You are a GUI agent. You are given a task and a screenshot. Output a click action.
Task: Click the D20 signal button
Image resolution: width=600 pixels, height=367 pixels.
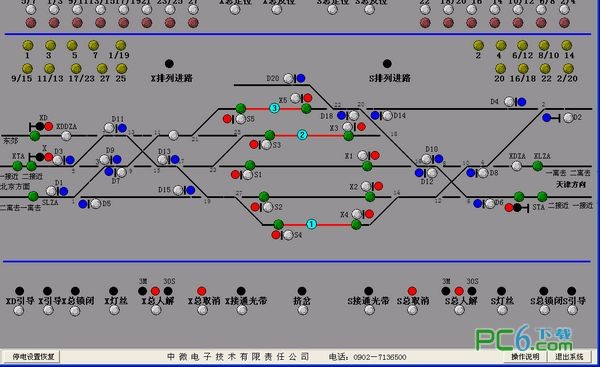[288, 78]
